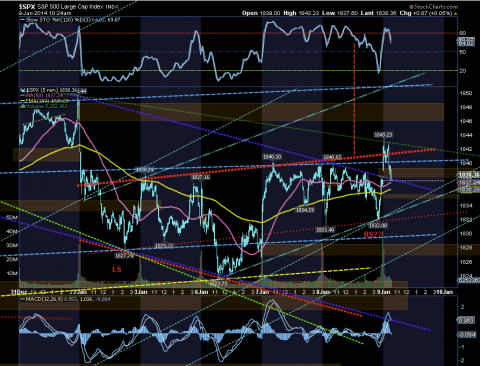This screenshot has height=366, width=480.
Task: Click the $SPX (5 min) price legend
Action: [x=48, y=90]
